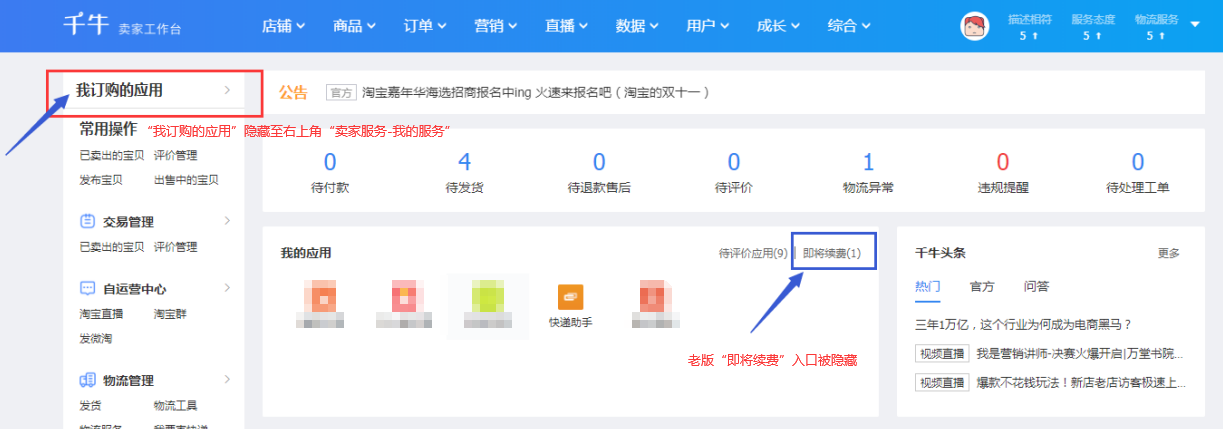Click 评价管理 under 常用操作
The image size is (1223, 429).
(176, 155)
